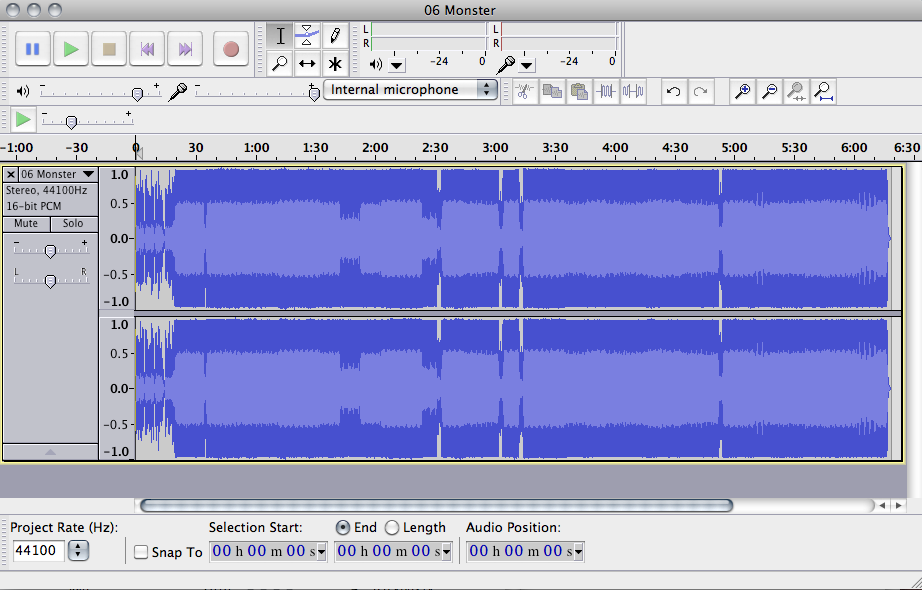Mute the 06 Monster track
Viewport: 922px width, 590px height.
click(26, 224)
